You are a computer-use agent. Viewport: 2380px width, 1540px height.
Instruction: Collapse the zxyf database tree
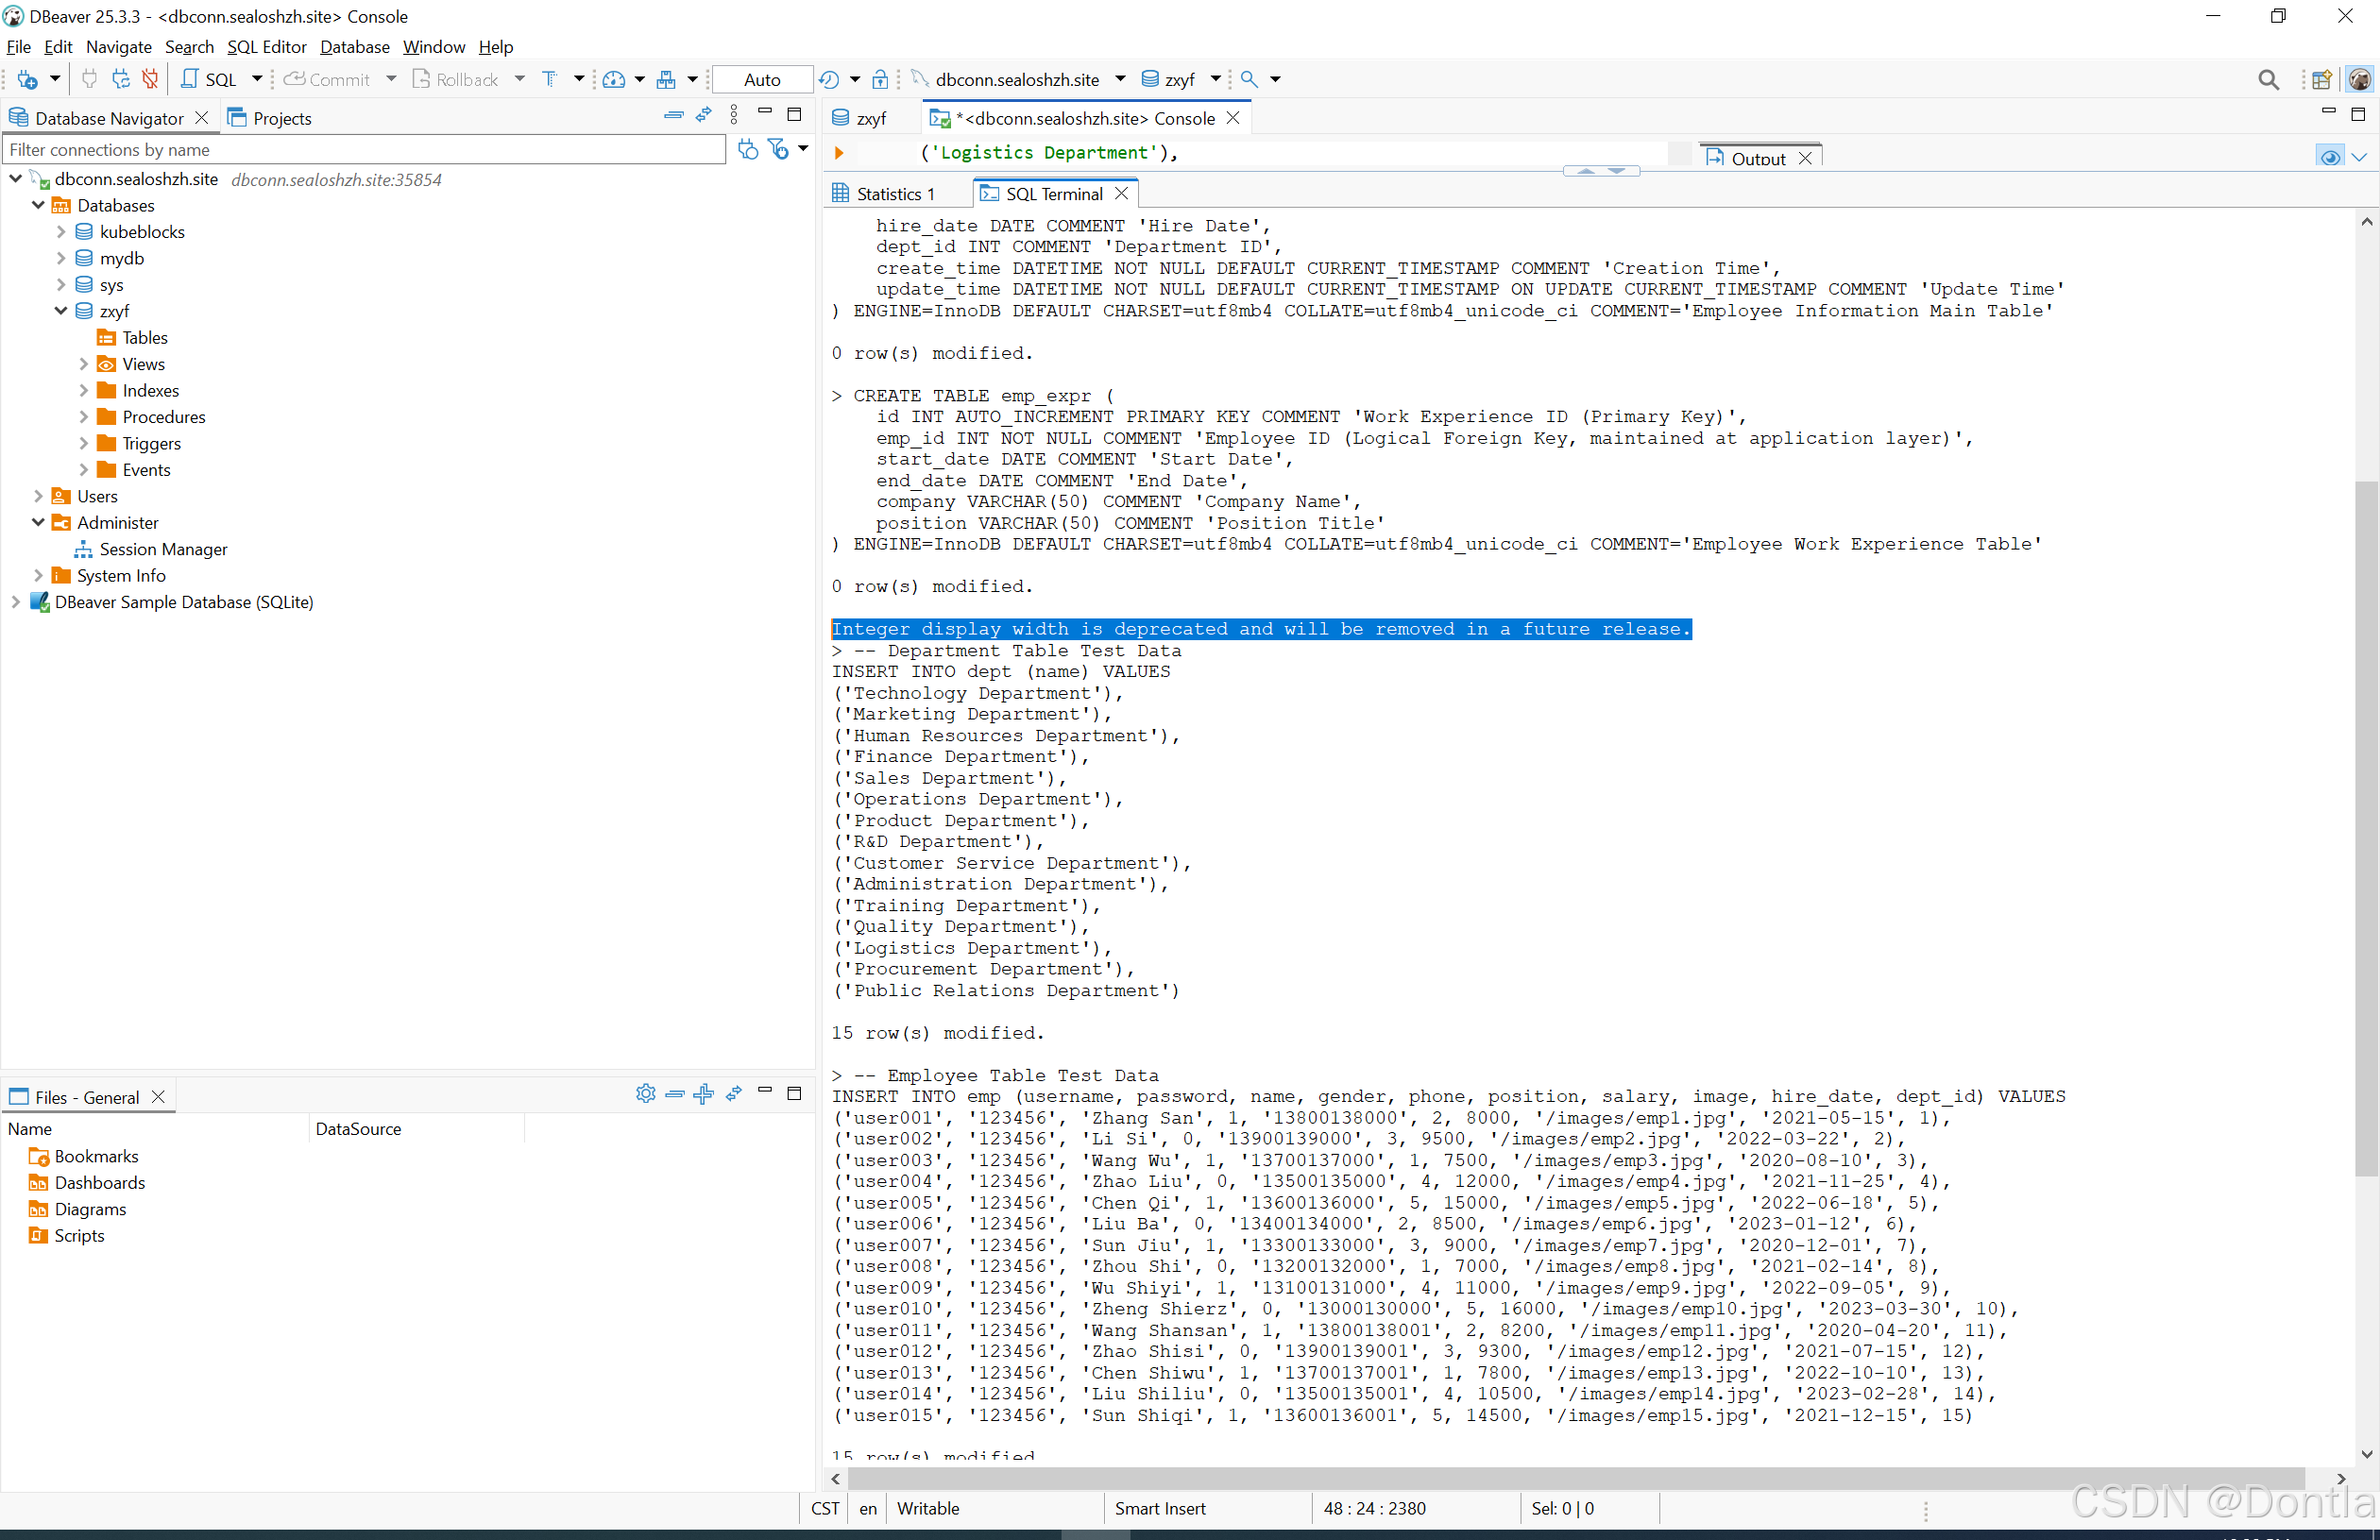tap(61, 311)
